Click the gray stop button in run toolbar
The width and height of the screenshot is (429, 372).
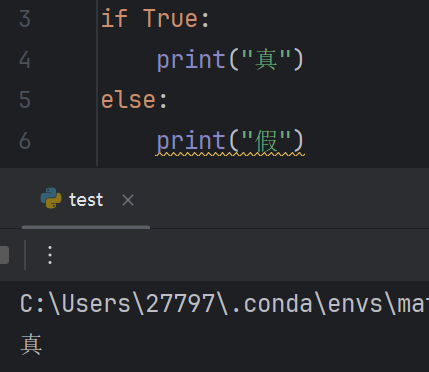tap(4, 255)
